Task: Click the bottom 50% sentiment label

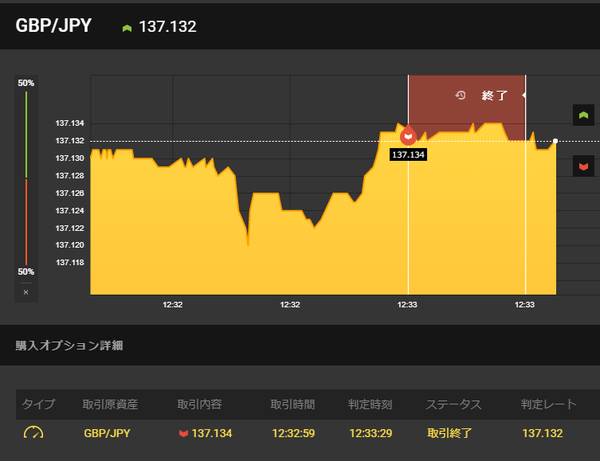Action: point(26,272)
